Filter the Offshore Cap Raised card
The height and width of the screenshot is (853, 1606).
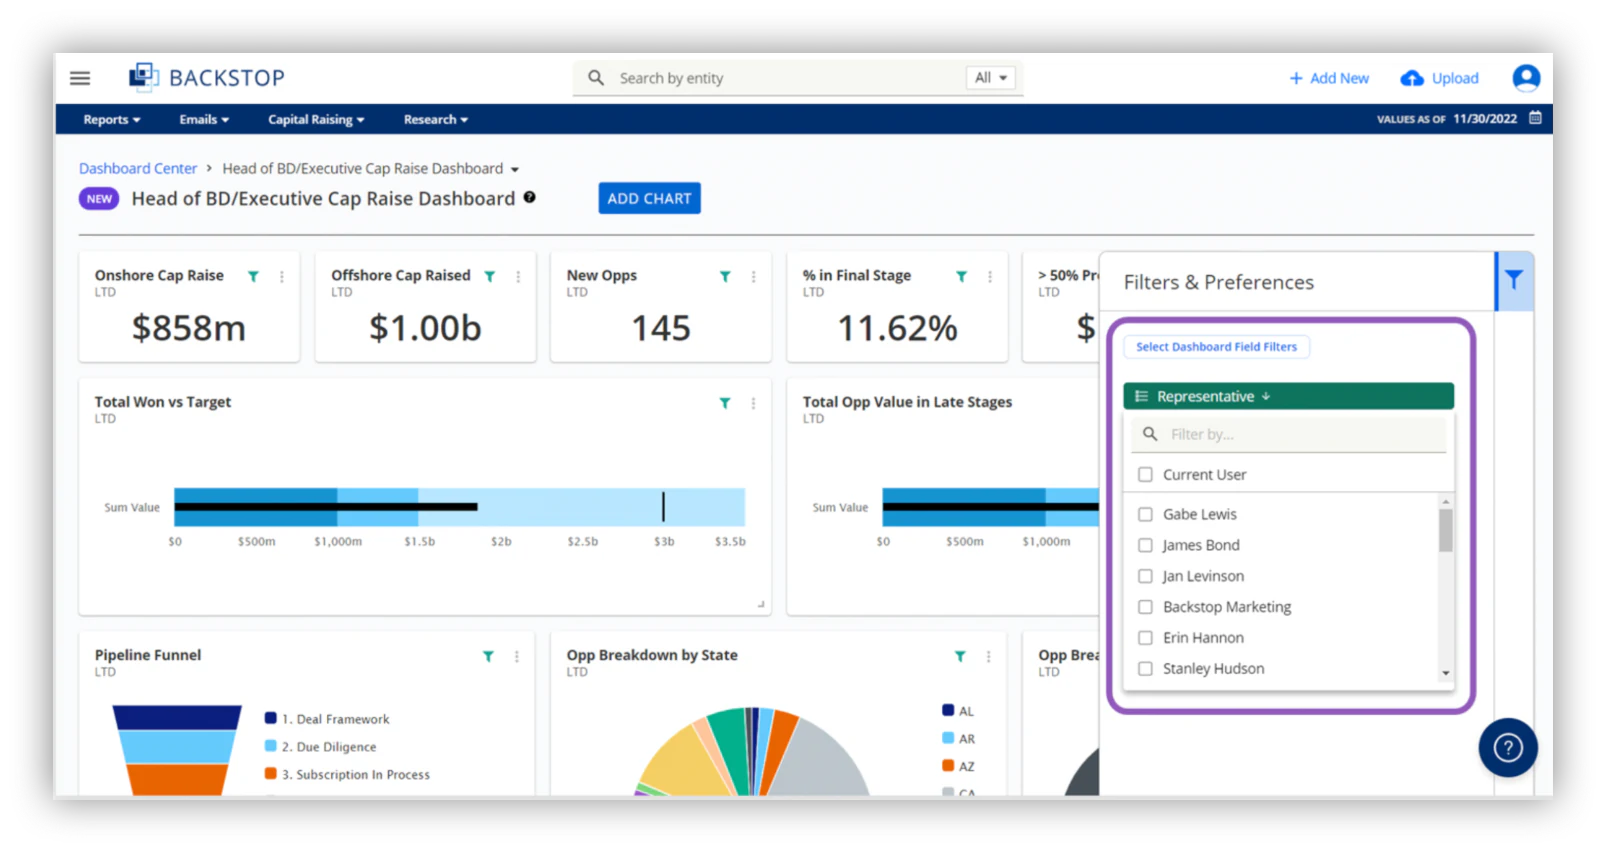490,276
